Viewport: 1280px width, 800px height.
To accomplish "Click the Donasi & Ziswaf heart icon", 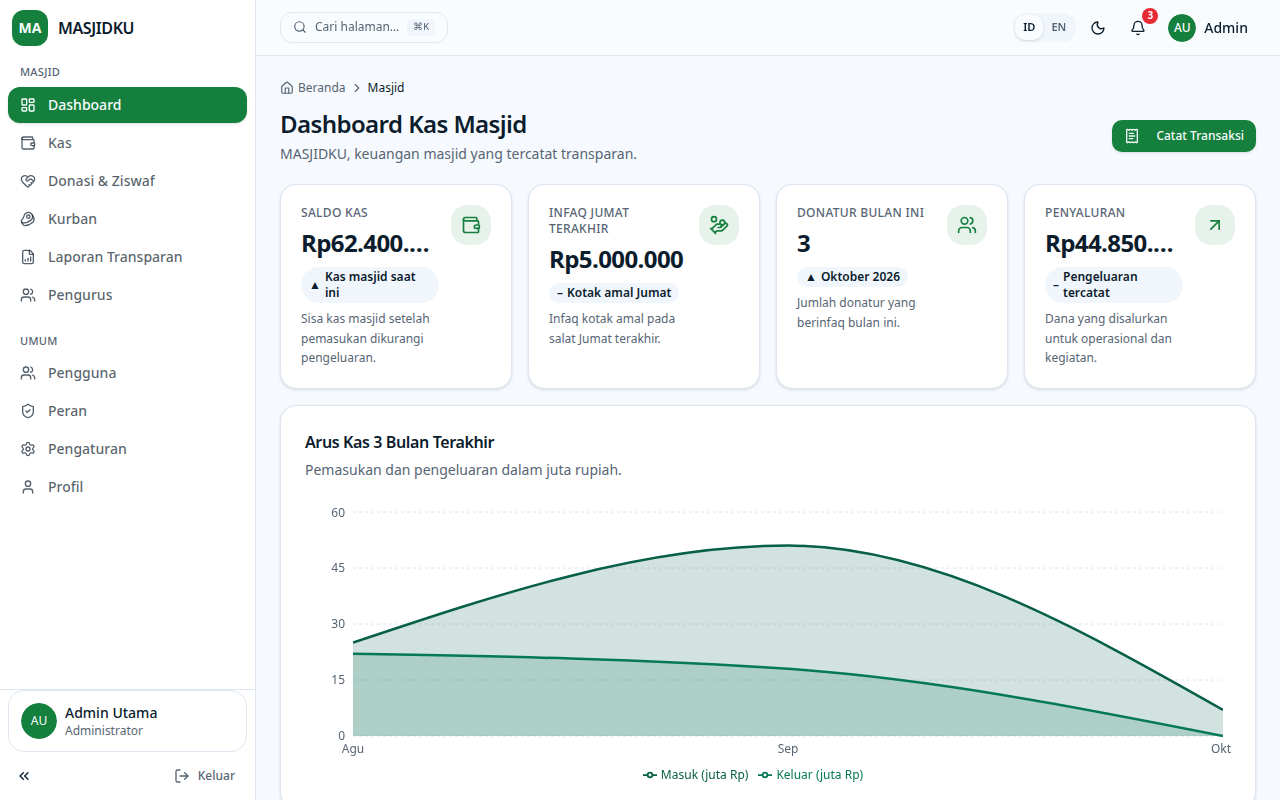I will (28, 181).
